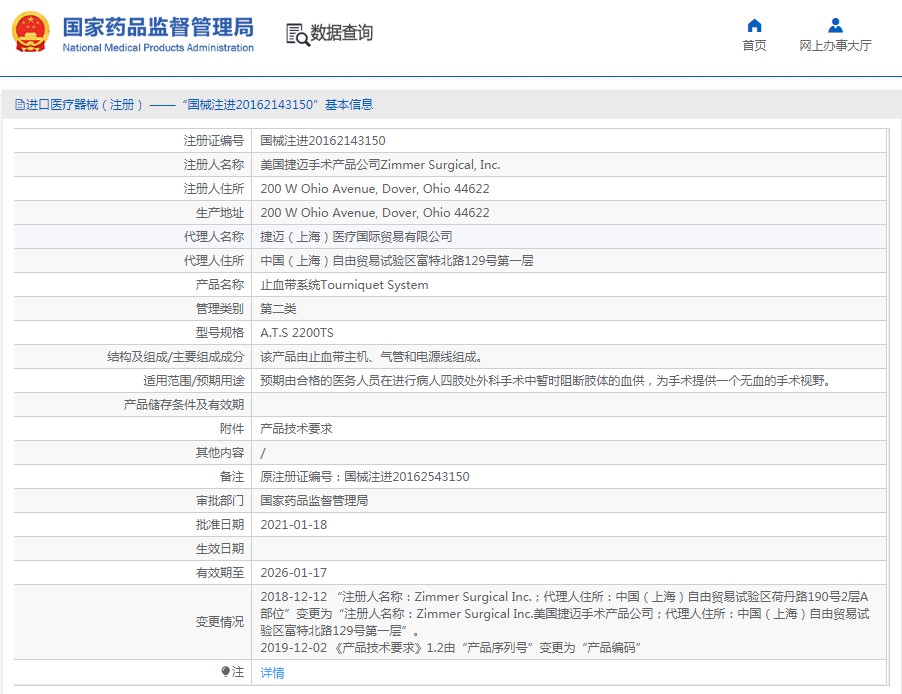Click the 注册证编号 row label
The height and width of the screenshot is (694, 902).
(214, 141)
